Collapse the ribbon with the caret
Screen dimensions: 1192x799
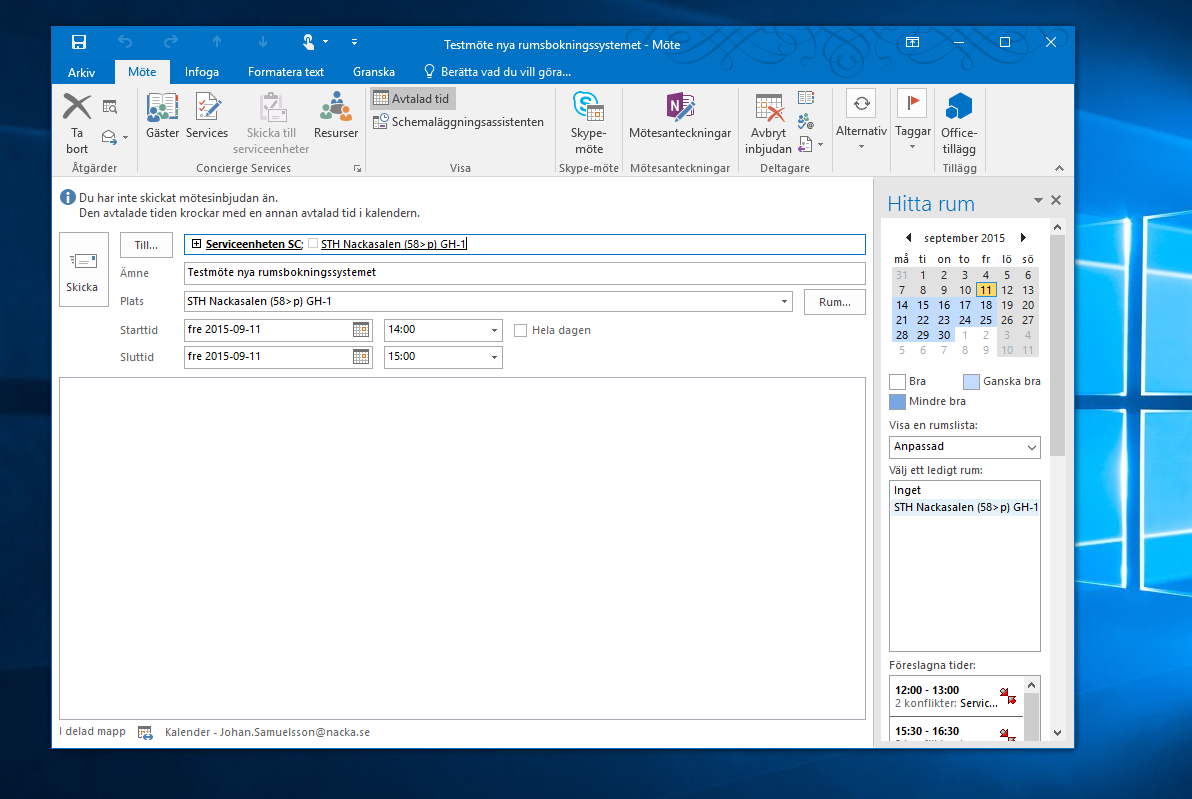pos(1059,168)
